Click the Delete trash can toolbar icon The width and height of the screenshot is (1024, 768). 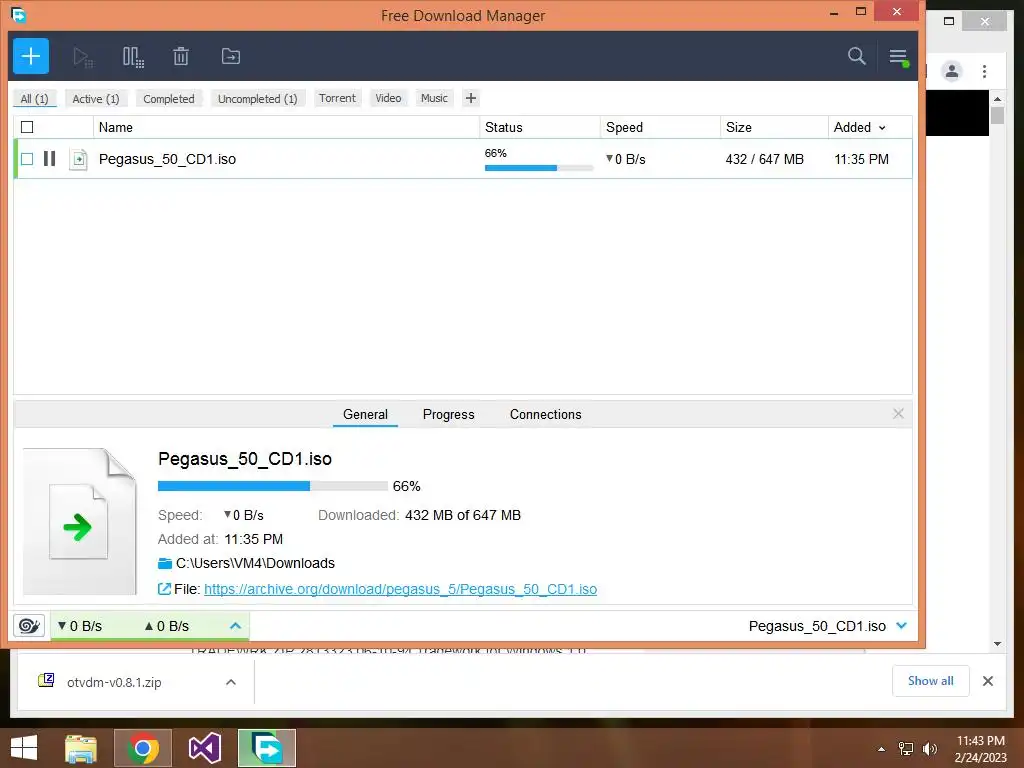(x=181, y=57)
